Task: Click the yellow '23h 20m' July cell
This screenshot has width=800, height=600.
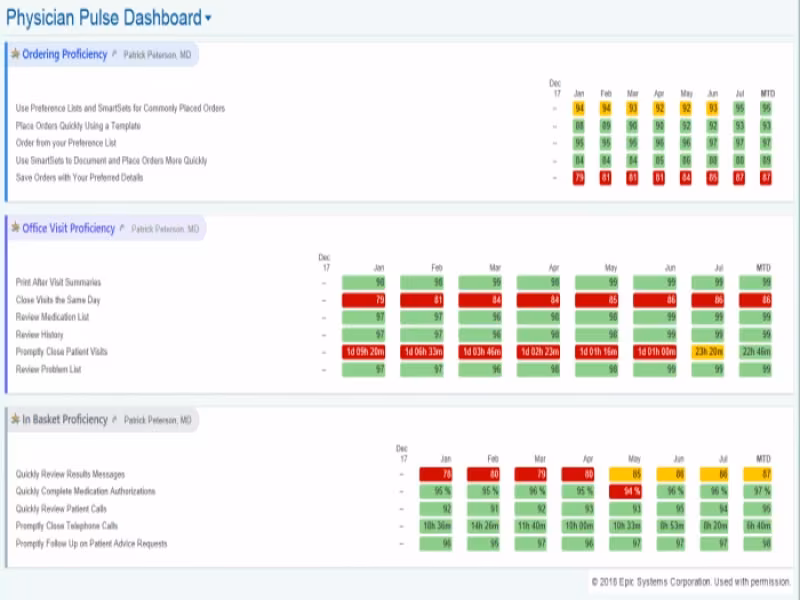Action: [x=708, y=352]
